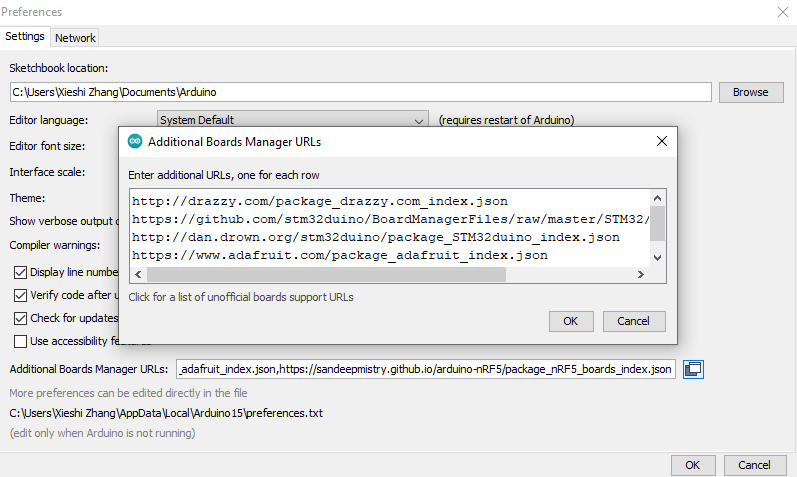The width and height of the screenshot is (797, 477).
Task: Open the Editor language dropdown
Action: click(x=293, y=120)
